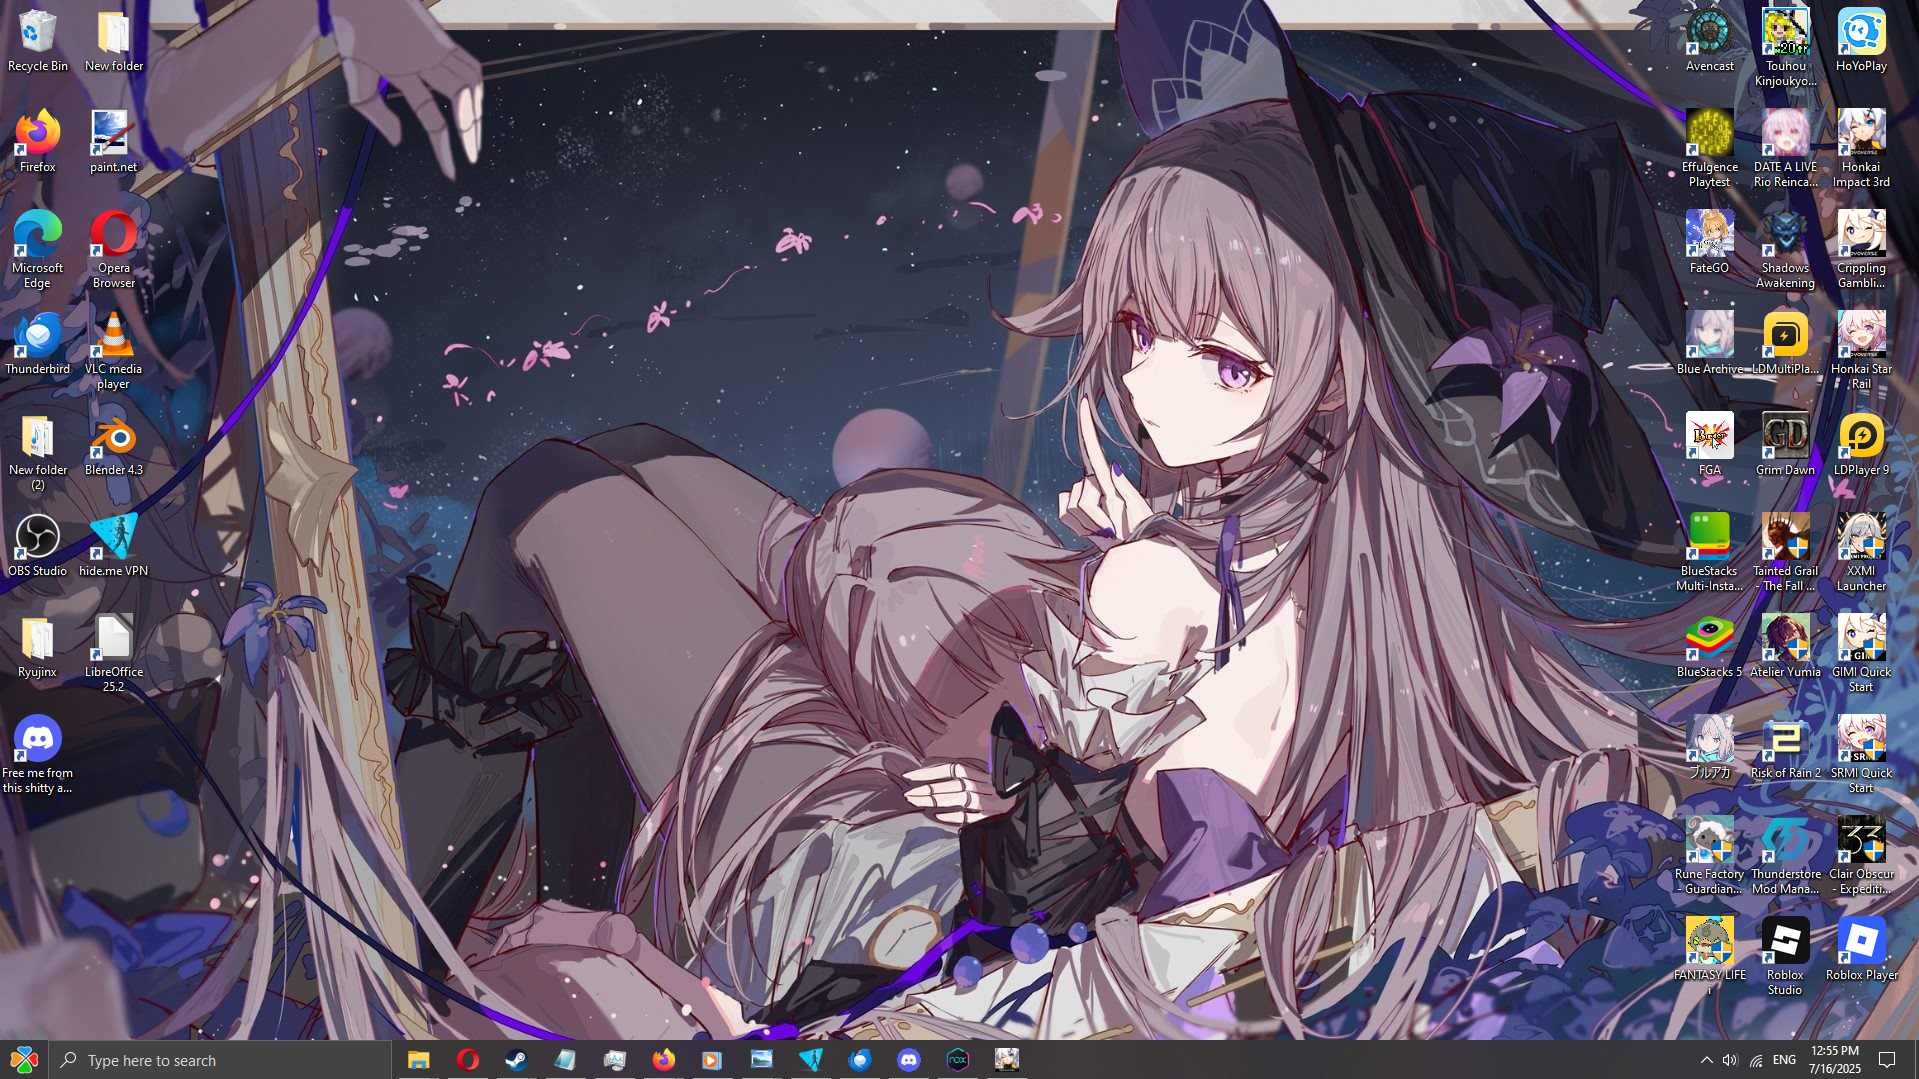
Task: Select the Honkai Star Rail icon
Action: coord(1861,351)
